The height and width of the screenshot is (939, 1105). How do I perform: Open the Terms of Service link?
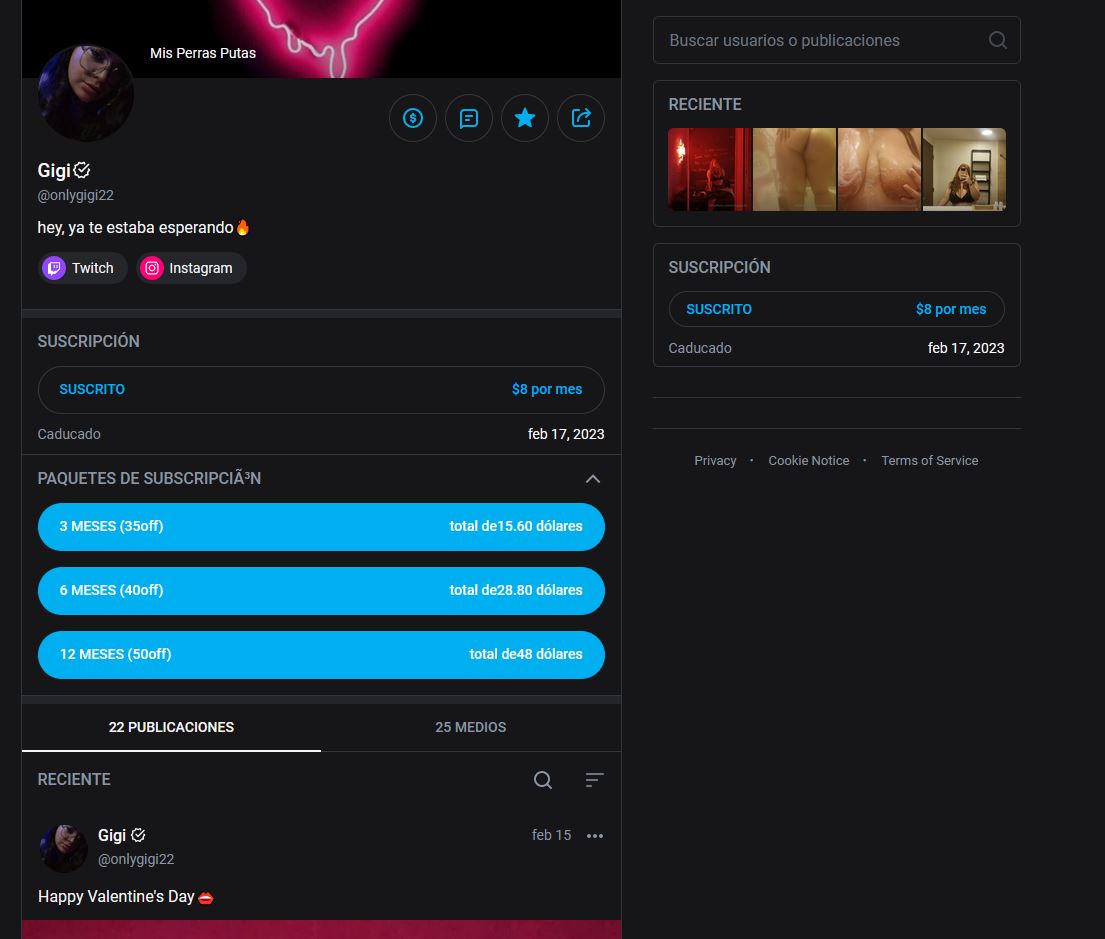click(929, 461)
